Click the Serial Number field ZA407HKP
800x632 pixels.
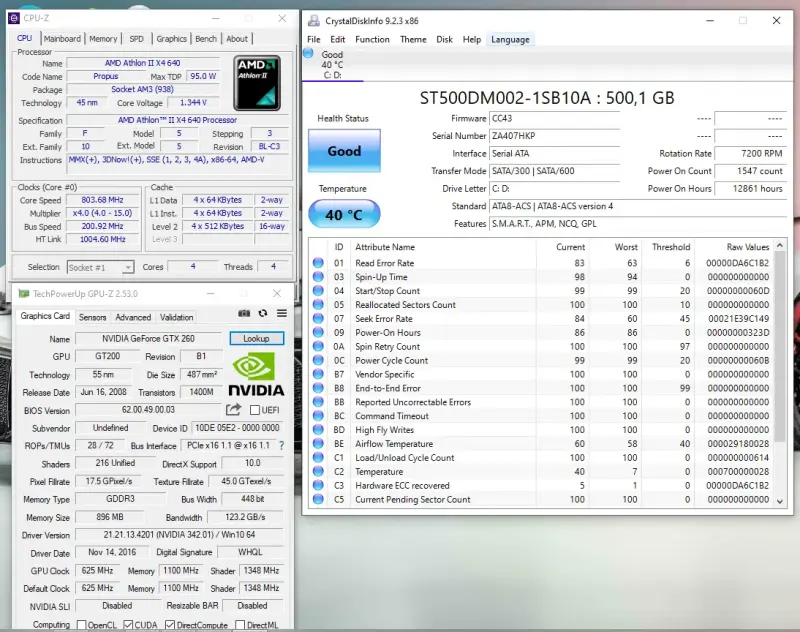click(x=554, y=136)
